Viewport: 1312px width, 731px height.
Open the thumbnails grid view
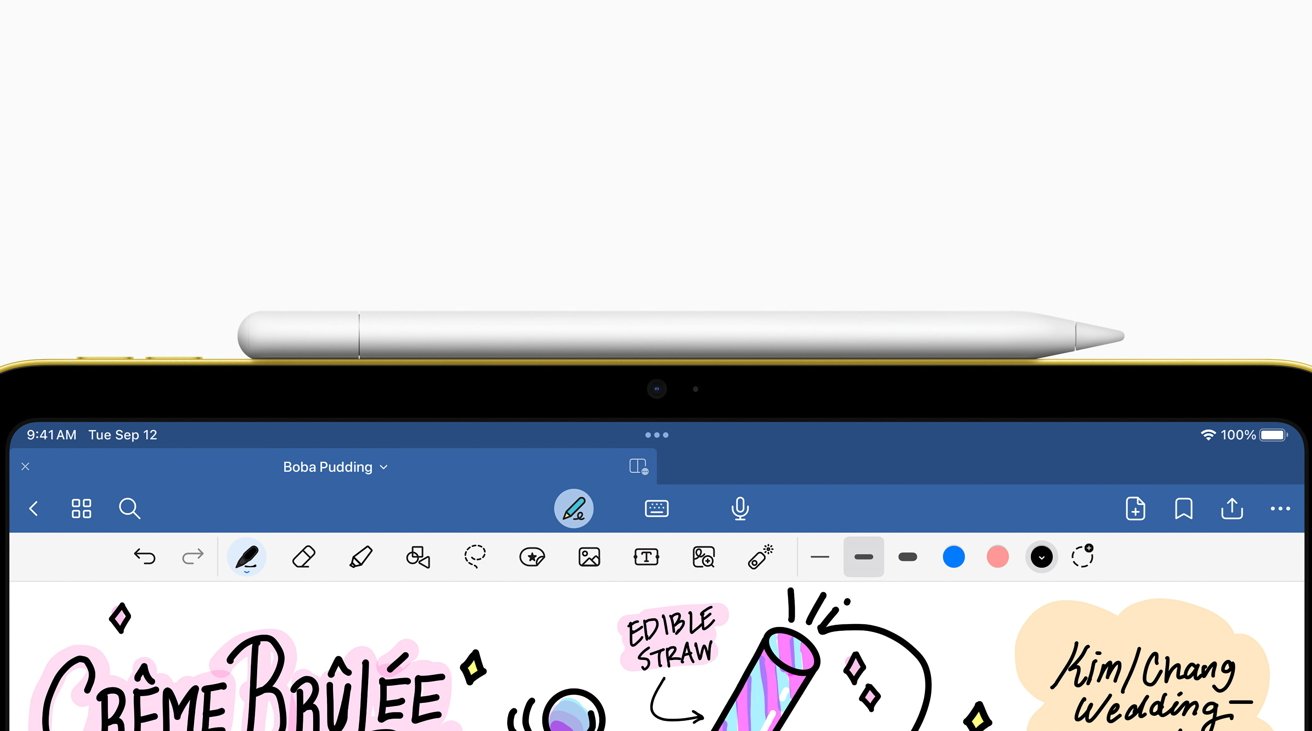coord(81,508)
